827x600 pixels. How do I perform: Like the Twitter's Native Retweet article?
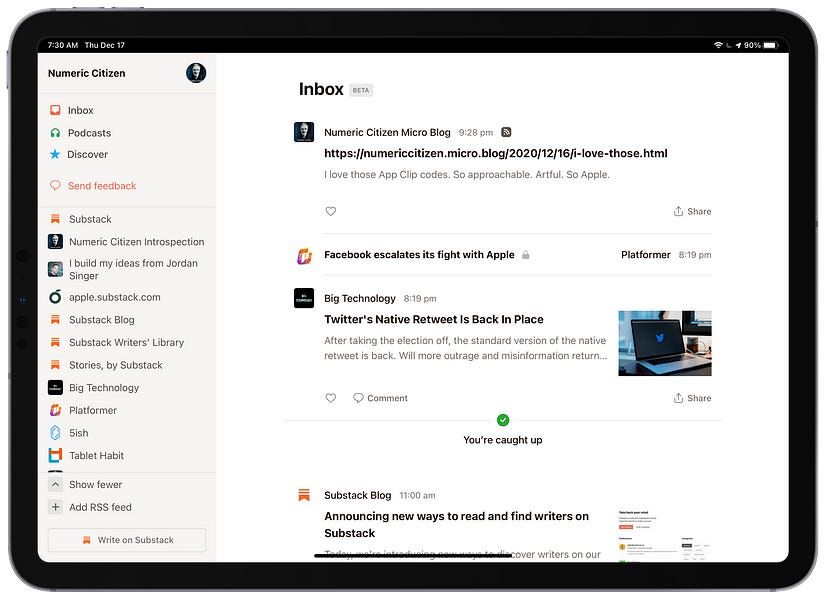331,397
